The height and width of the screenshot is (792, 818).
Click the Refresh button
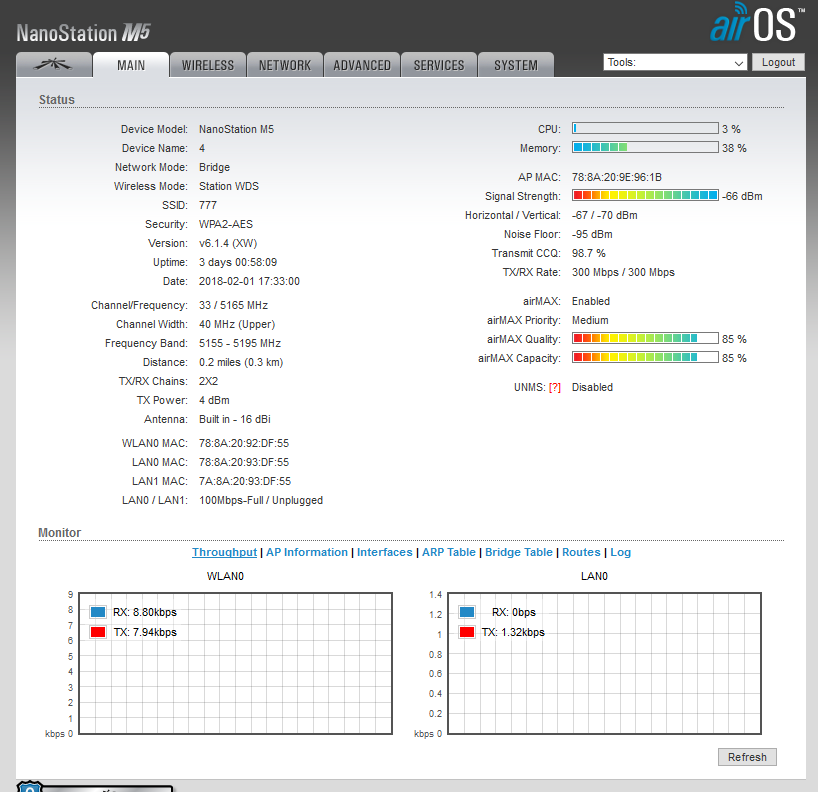tap(747, 757)
